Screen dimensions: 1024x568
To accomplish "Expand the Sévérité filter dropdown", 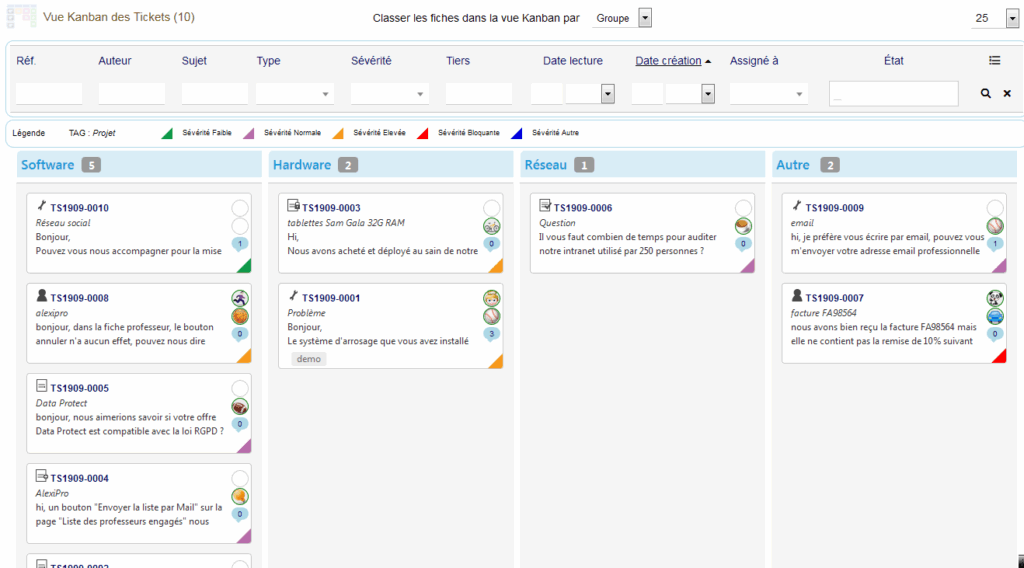I will point(389,94).
